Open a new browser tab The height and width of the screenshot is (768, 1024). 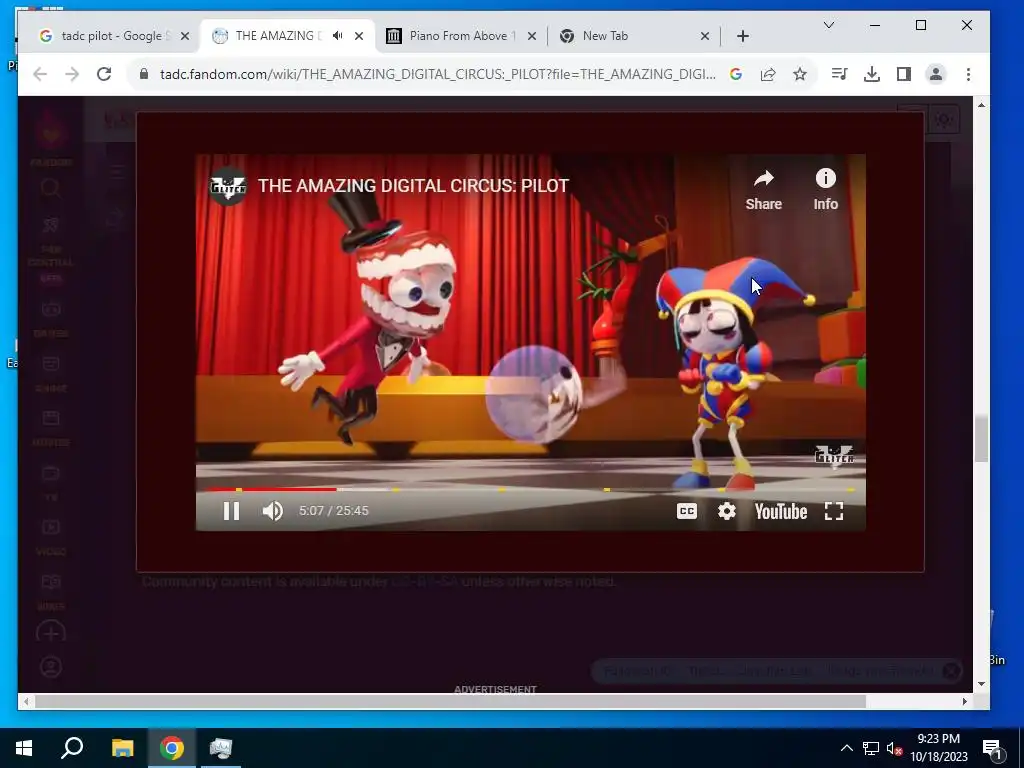[743, 36]
